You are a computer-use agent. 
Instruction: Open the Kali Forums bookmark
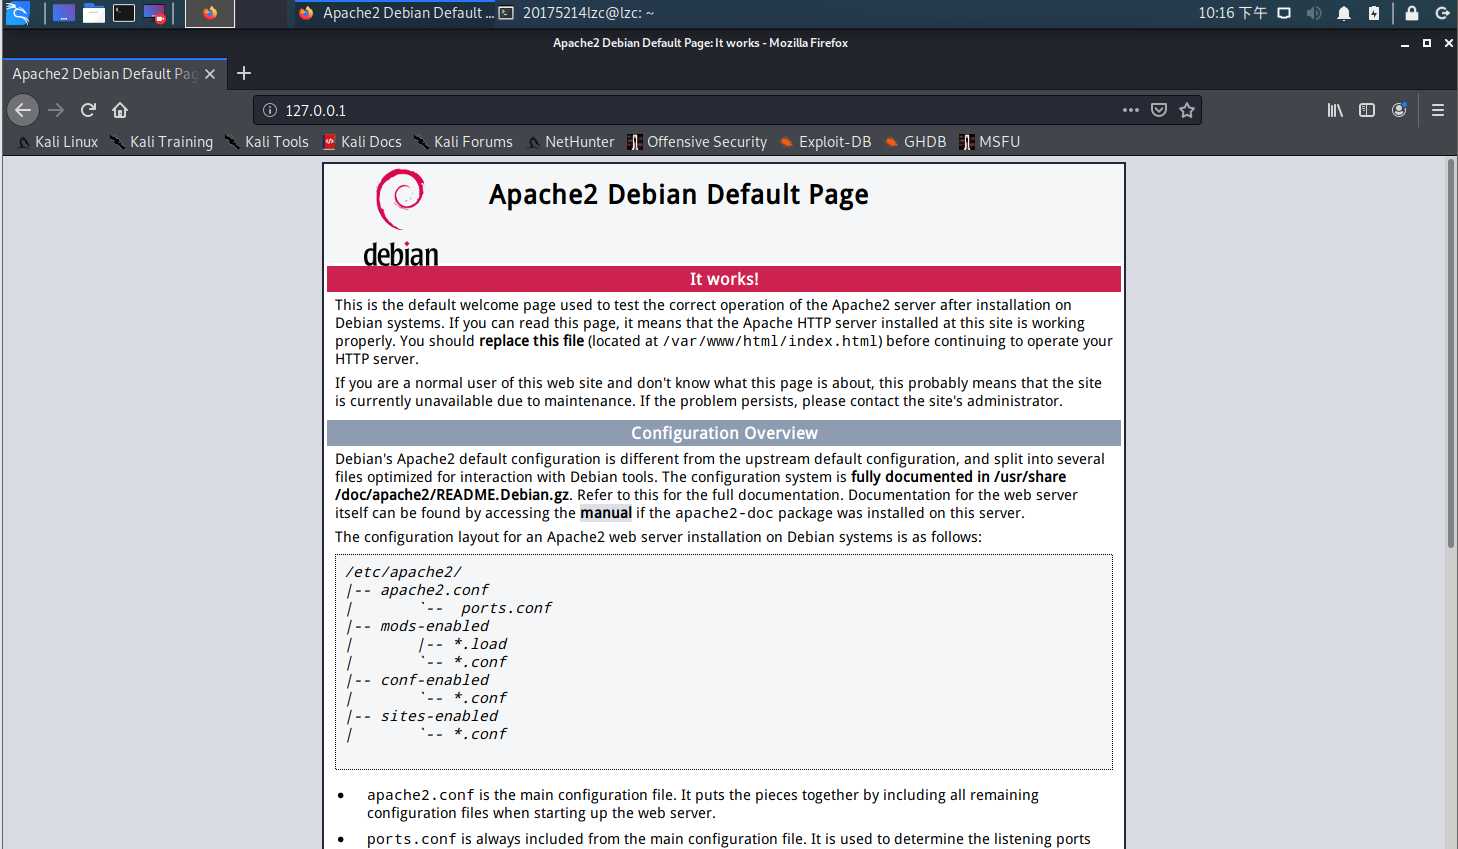pos(463,142)
